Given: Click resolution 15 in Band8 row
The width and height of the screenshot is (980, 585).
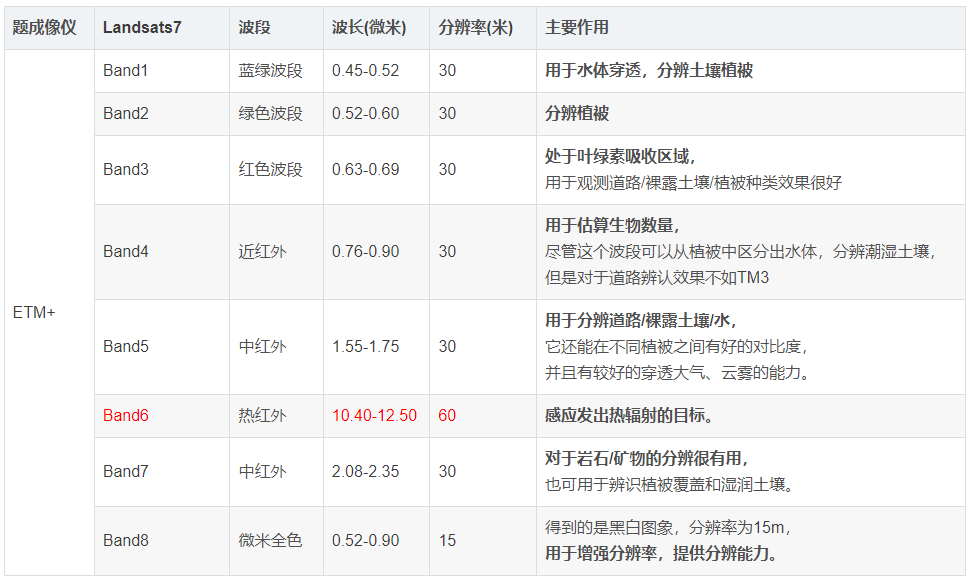Looking at the screenshot, I should [x=448, y=541].
